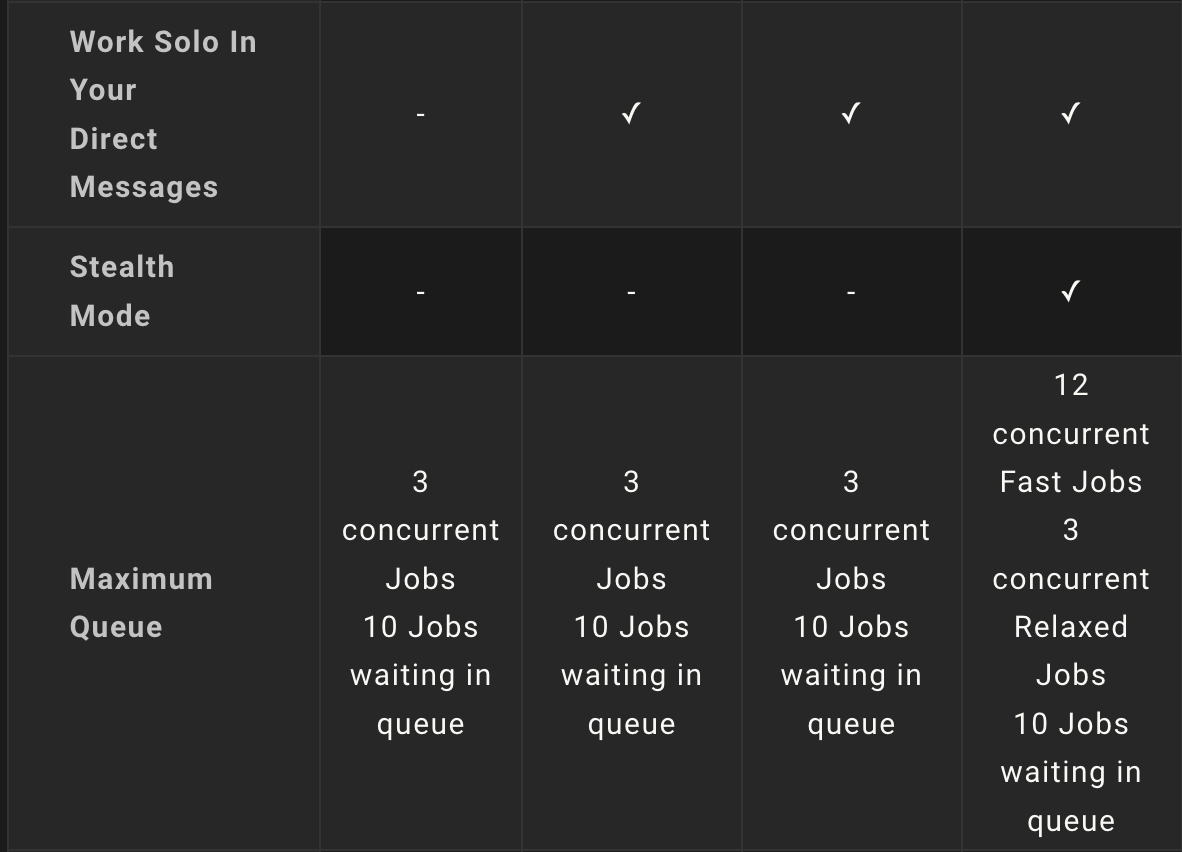Click the '12 concurrent Fast Jobs' text
1182x852 pixels.
pos(1071,433)
